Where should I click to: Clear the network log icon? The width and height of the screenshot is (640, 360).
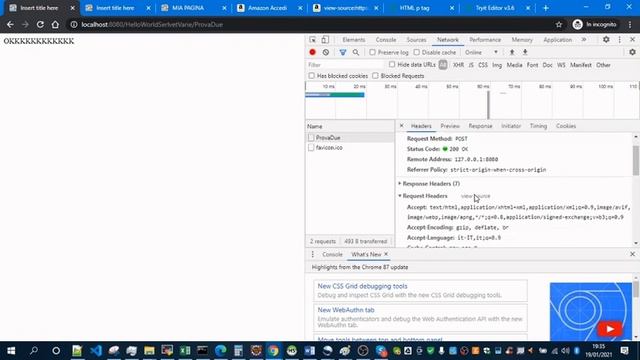click(x=326, y=52)
